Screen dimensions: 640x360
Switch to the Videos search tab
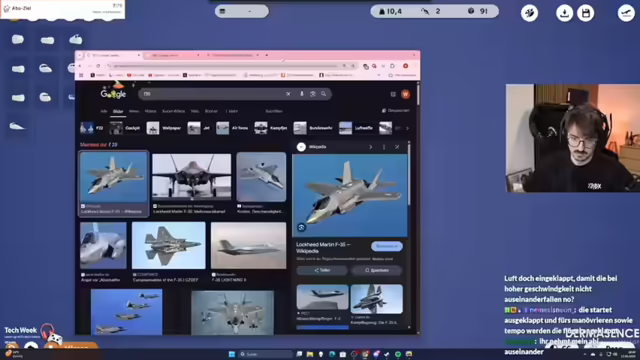tap(150, 111)
